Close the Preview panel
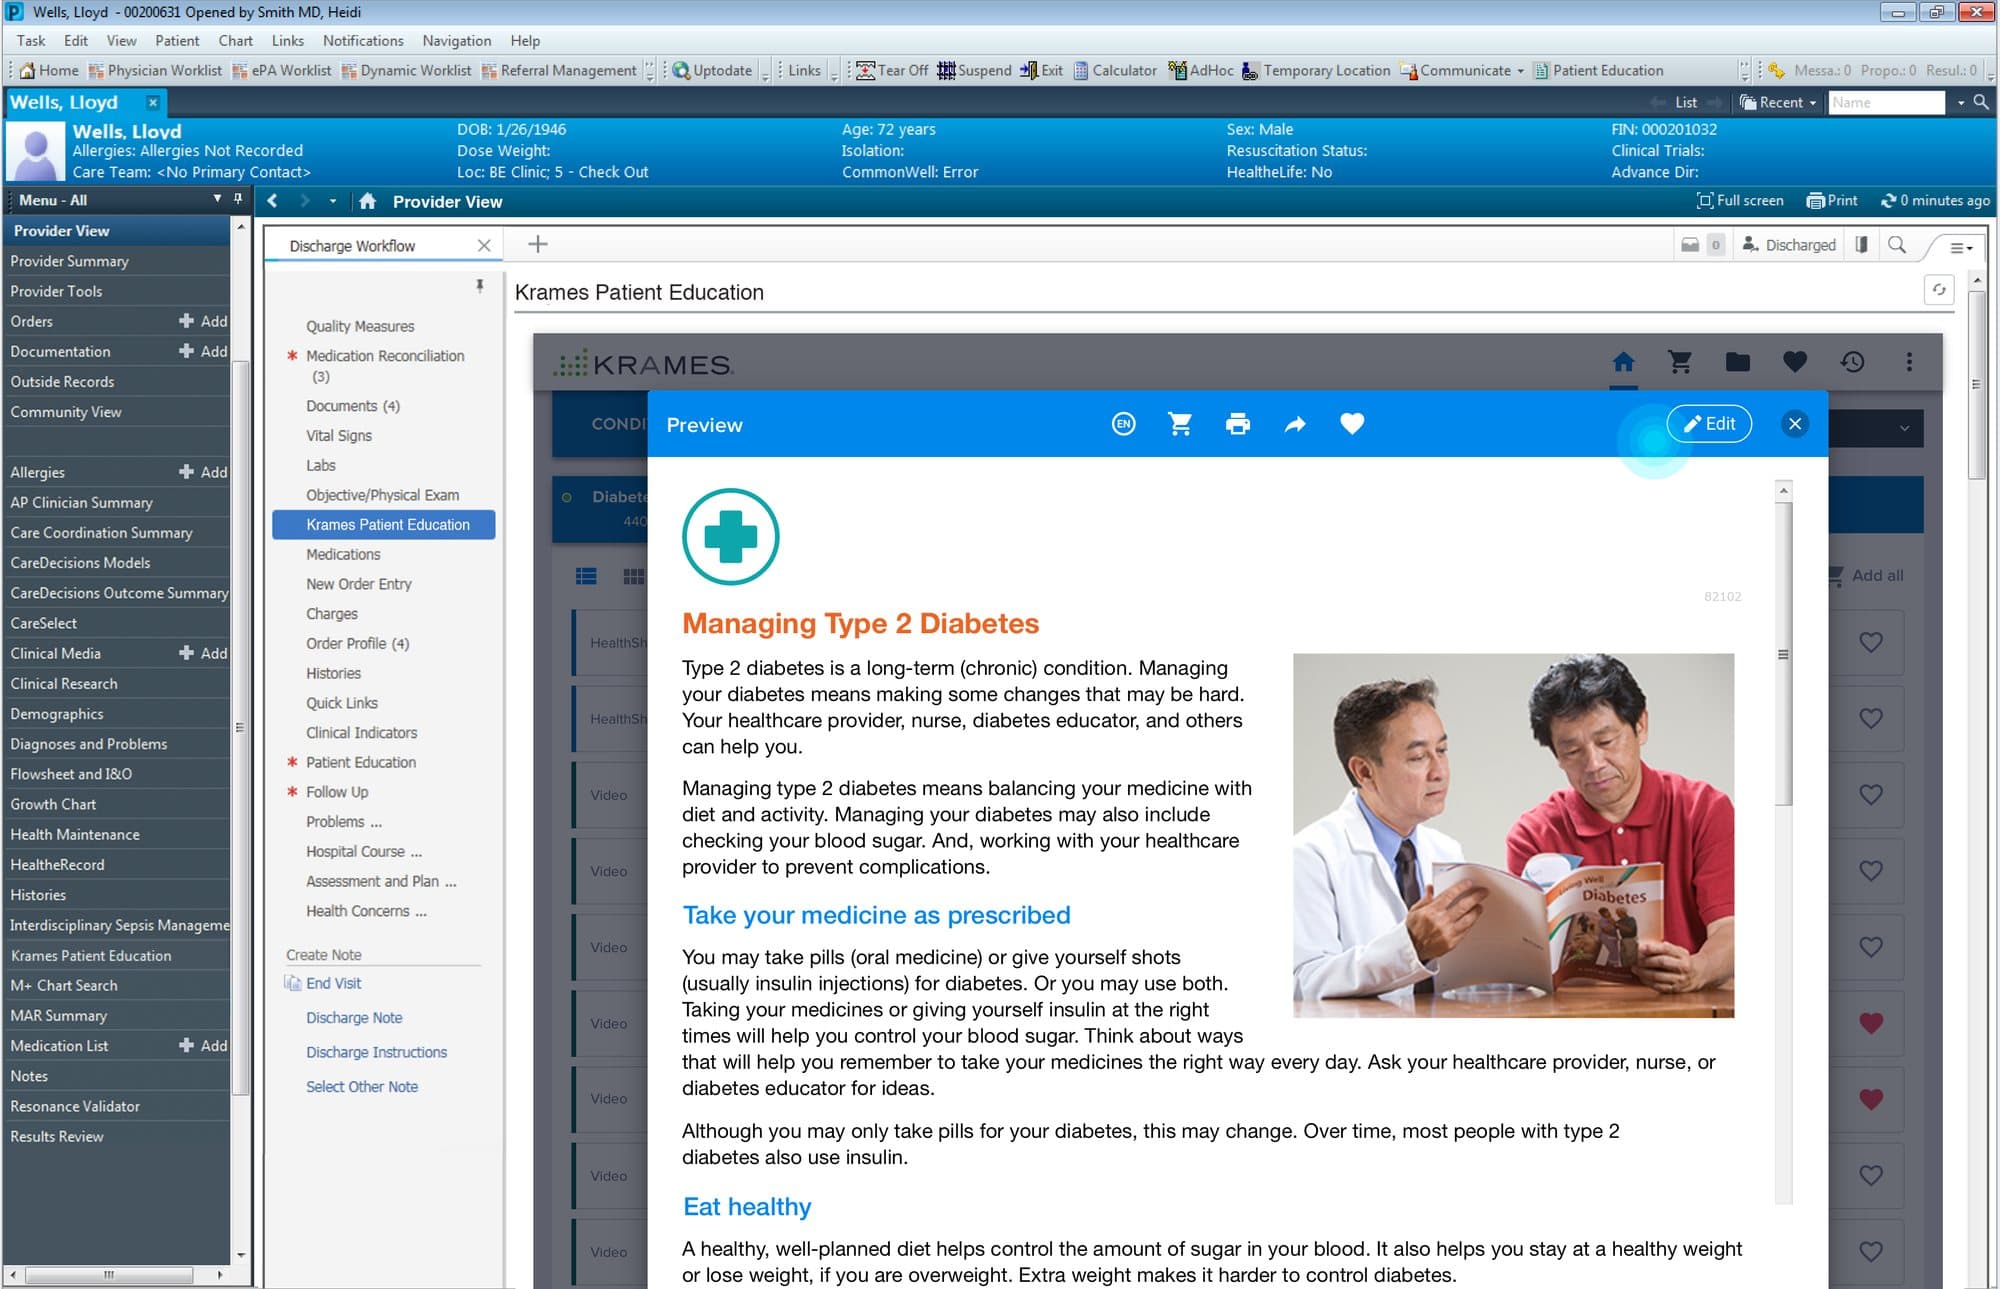 1795,424
